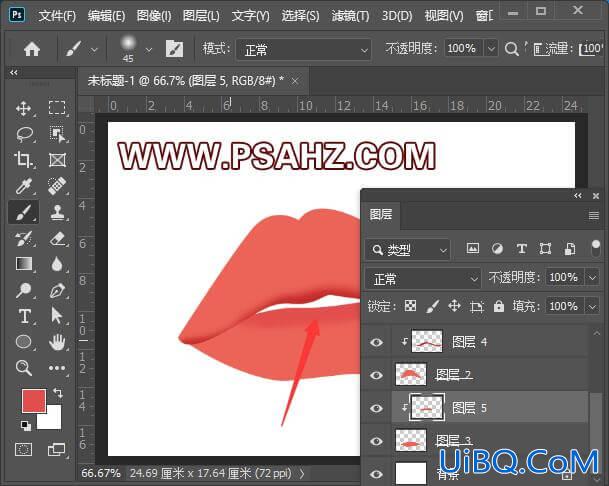Filter layers by smart objects

[x=570, y=249]
